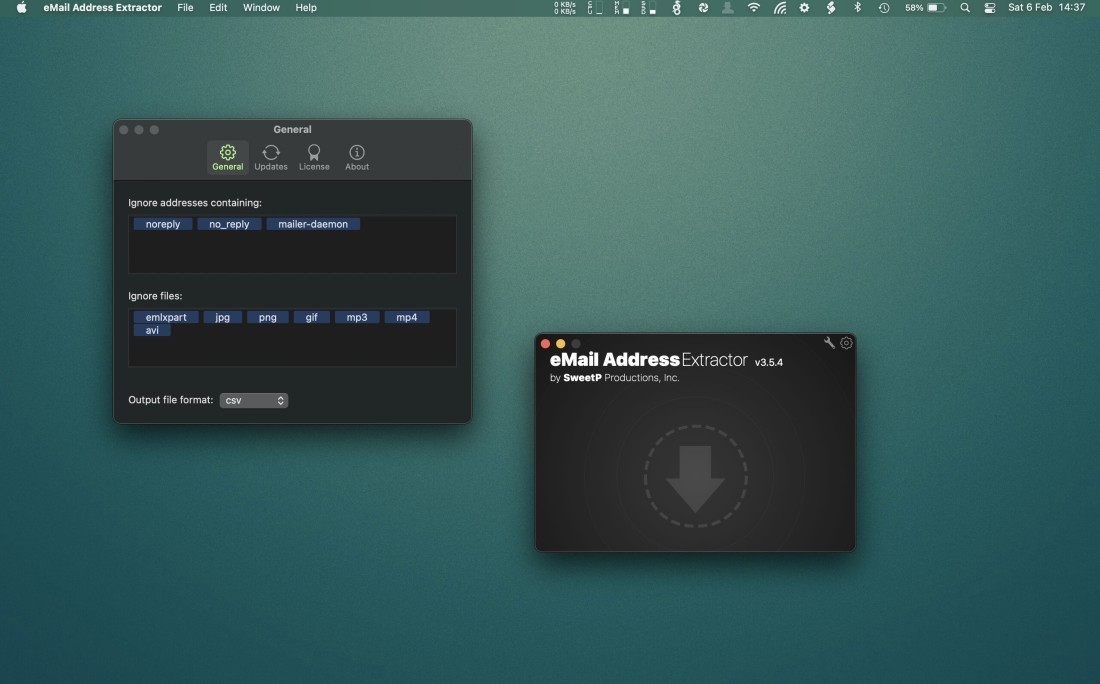Open settings via the gear icon on main window
Screen dimensions: 1100x684
(x=846, y=342)
